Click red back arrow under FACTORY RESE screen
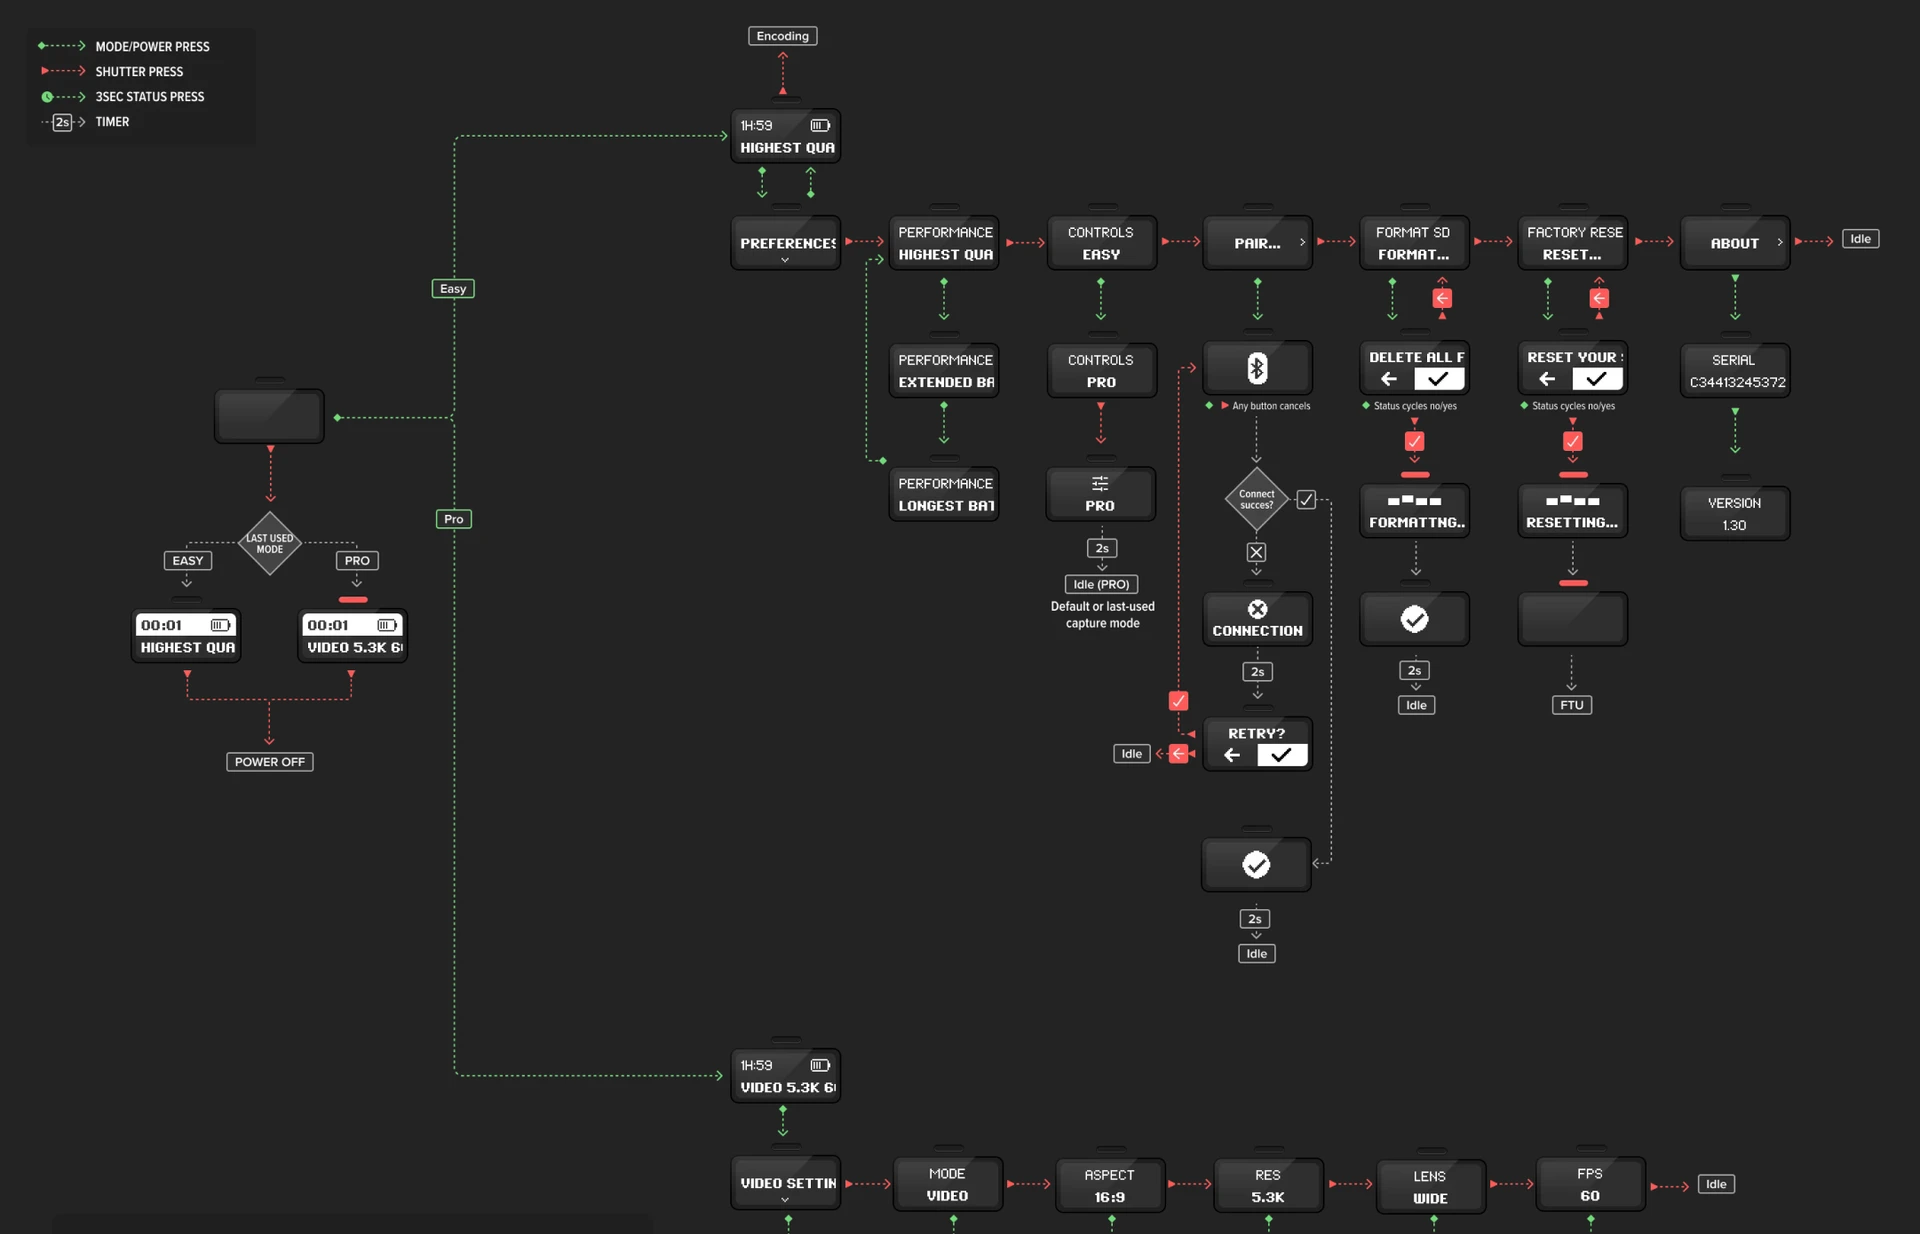 pos(1599,298)
